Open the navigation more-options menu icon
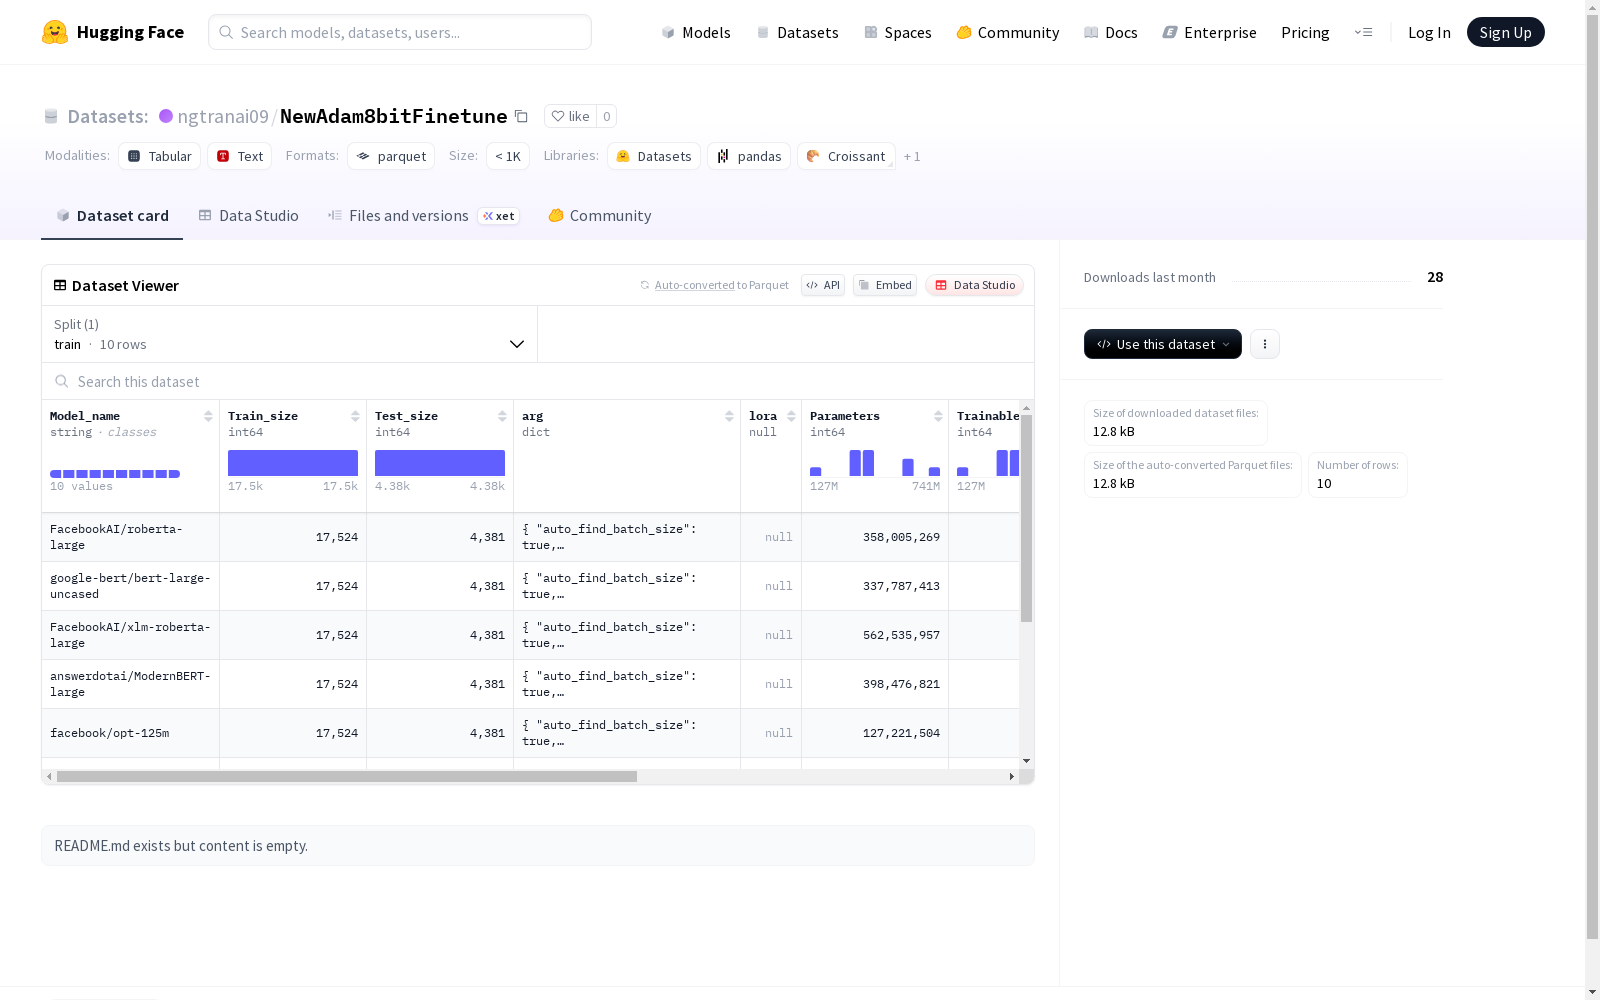The image size is (1600, 1000). click(1363, 32)
